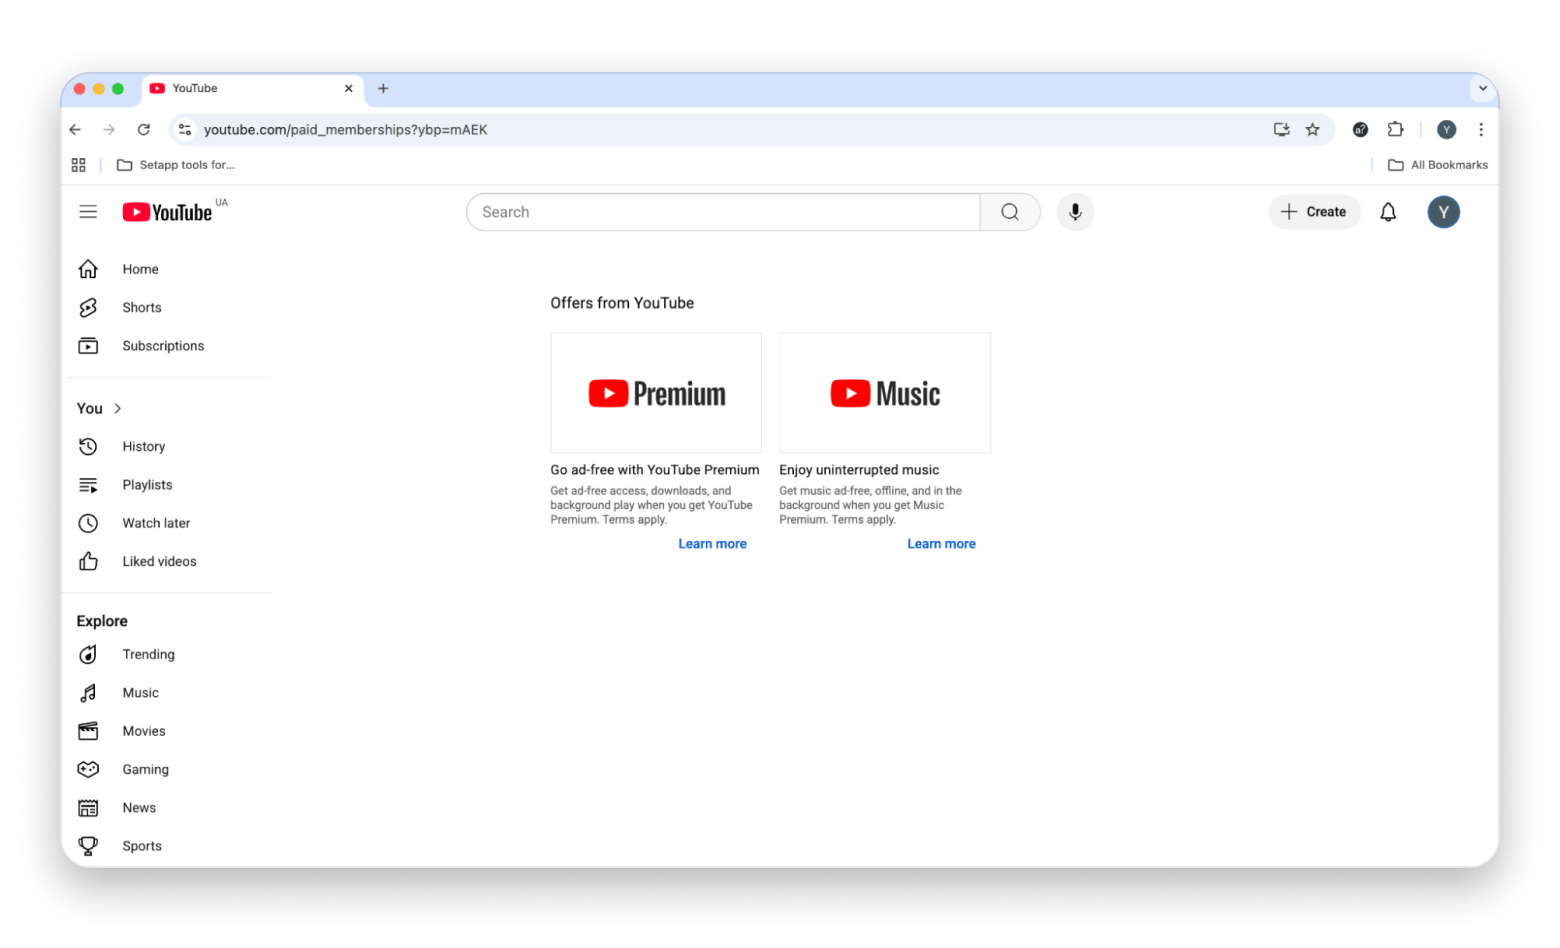Go to the YouTube logo home
1560x948 pixels.
coord(167,212)
